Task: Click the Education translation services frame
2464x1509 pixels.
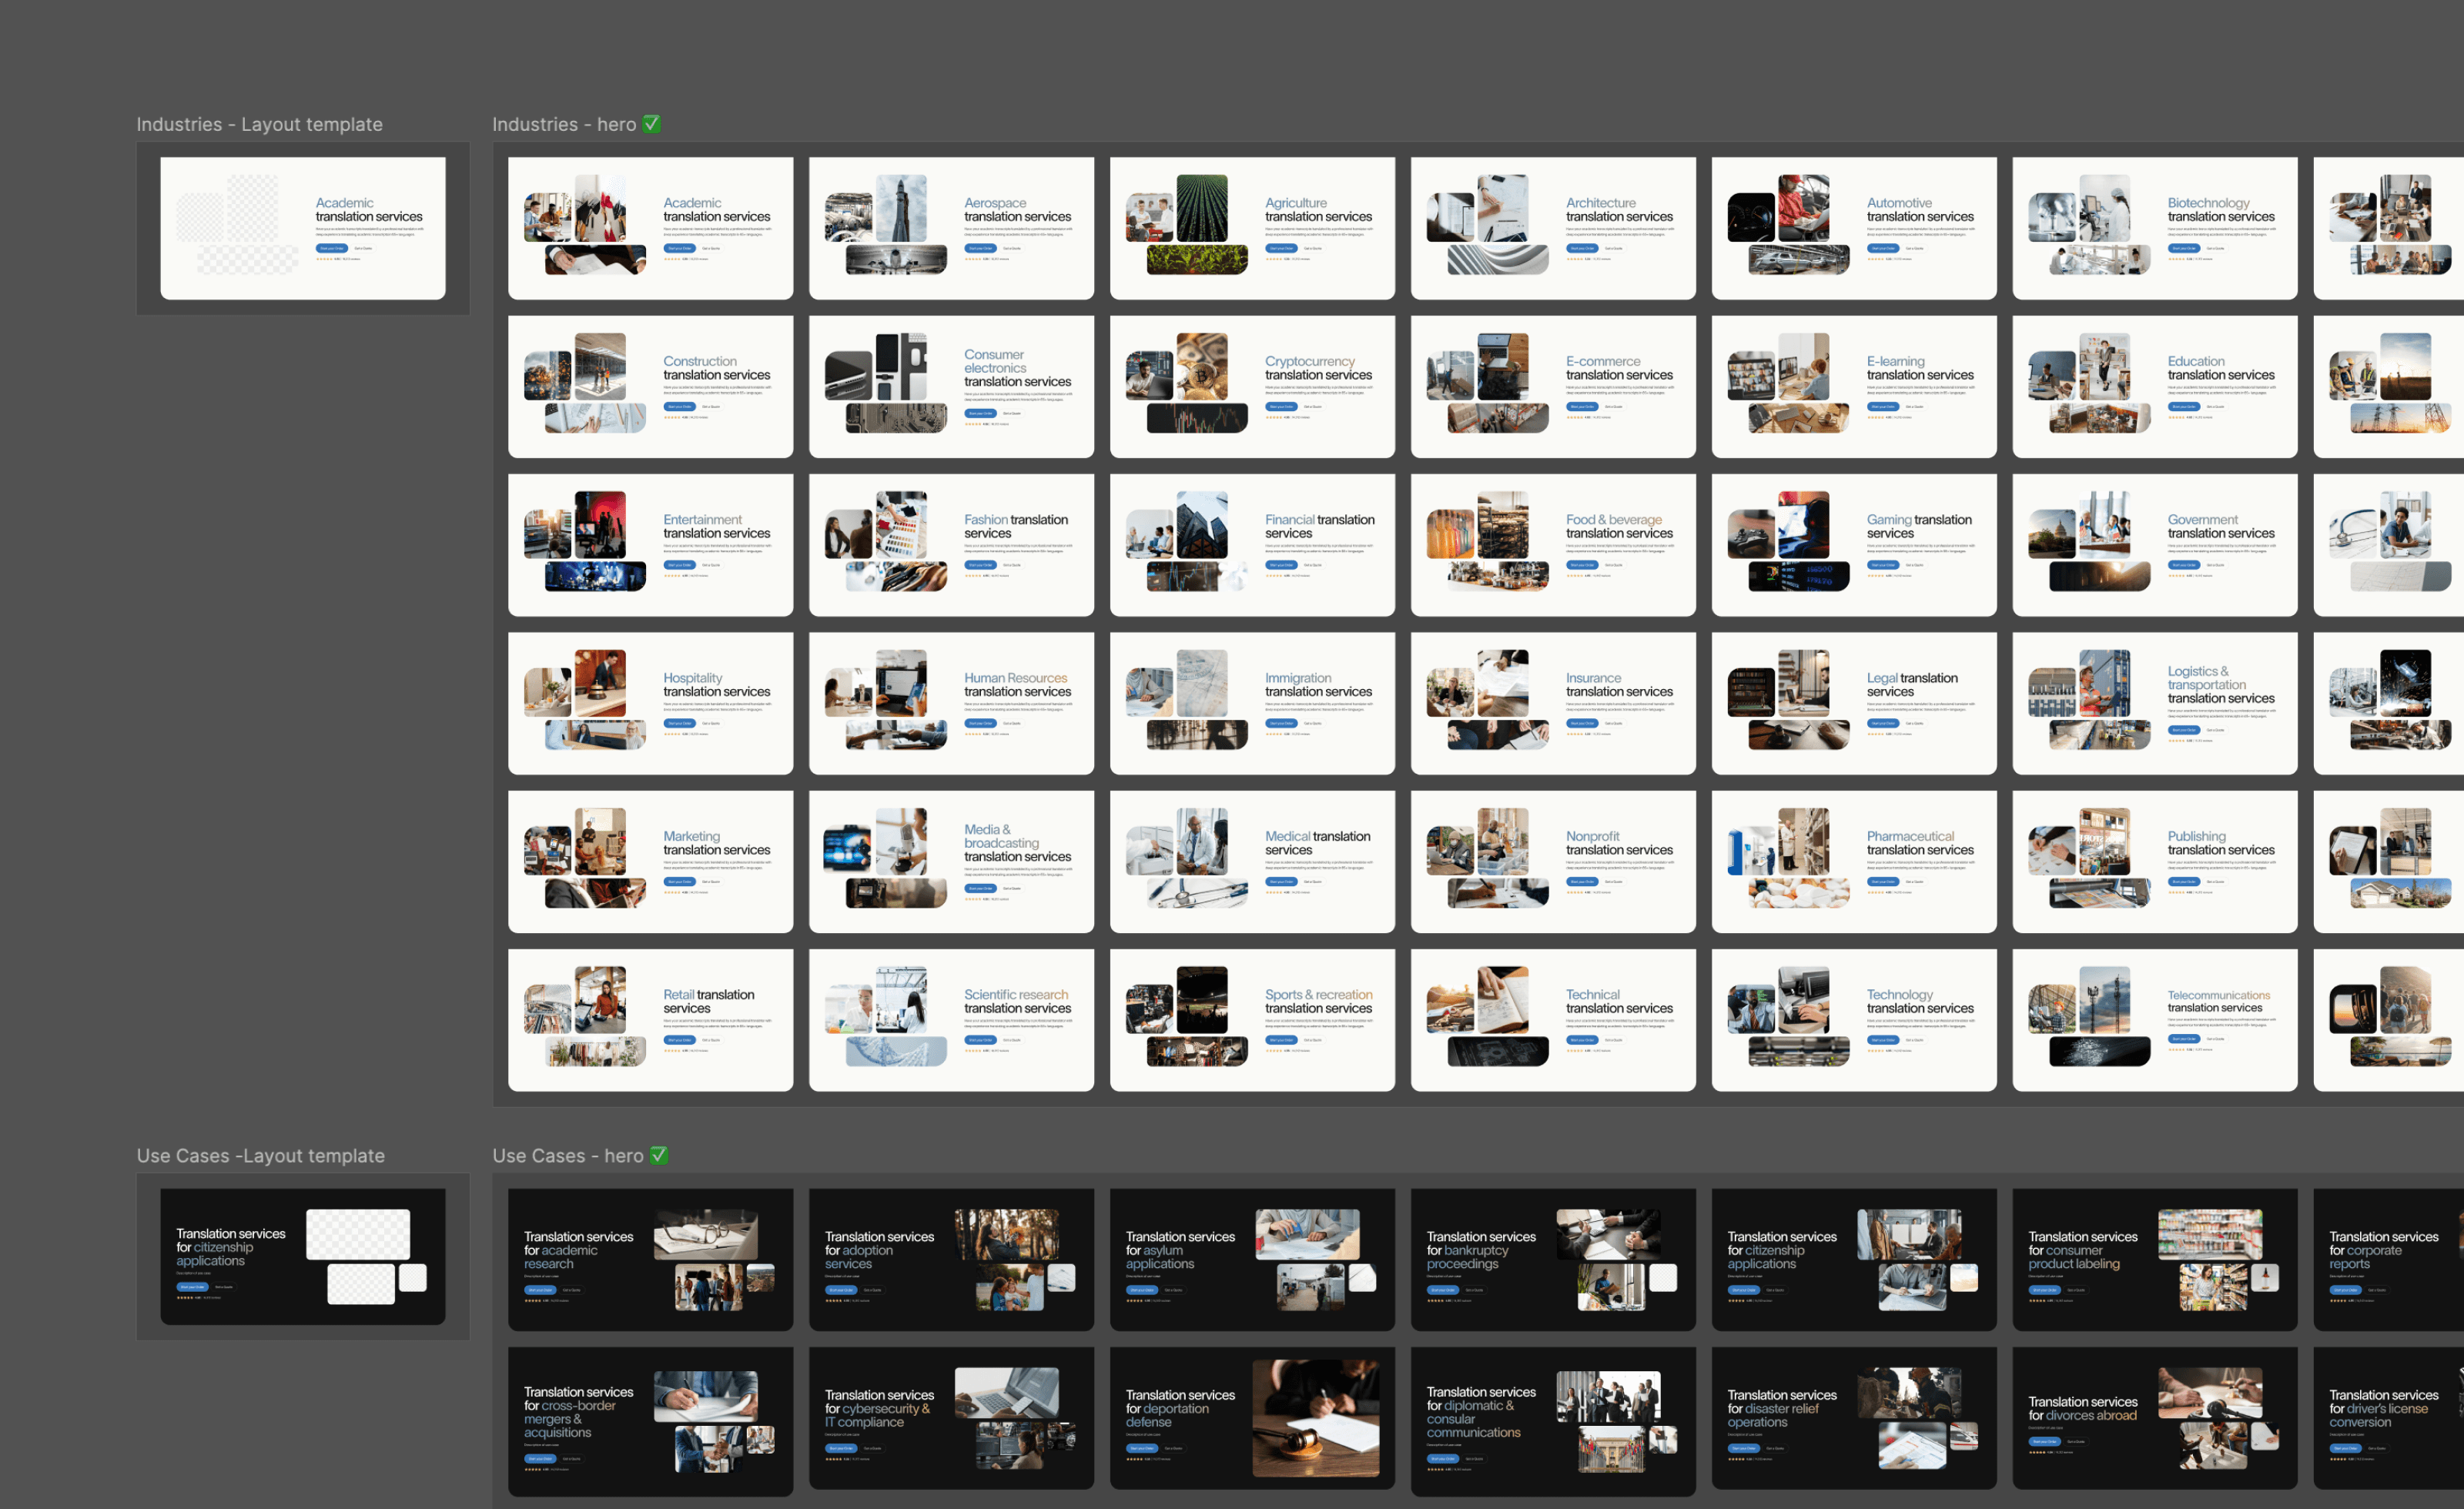Action: [x=2155, y=387]
